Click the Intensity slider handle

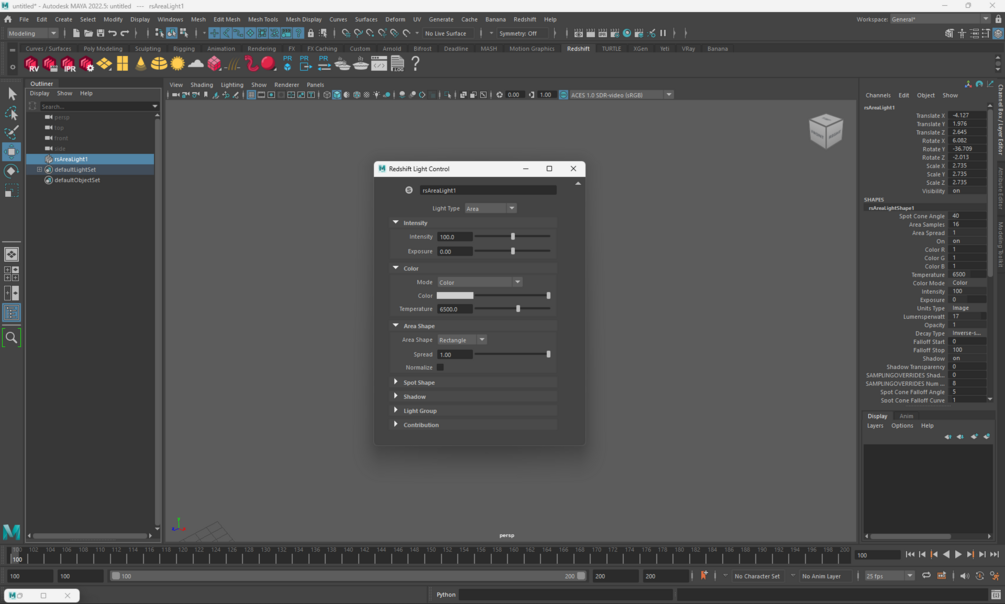click(513, 237)
